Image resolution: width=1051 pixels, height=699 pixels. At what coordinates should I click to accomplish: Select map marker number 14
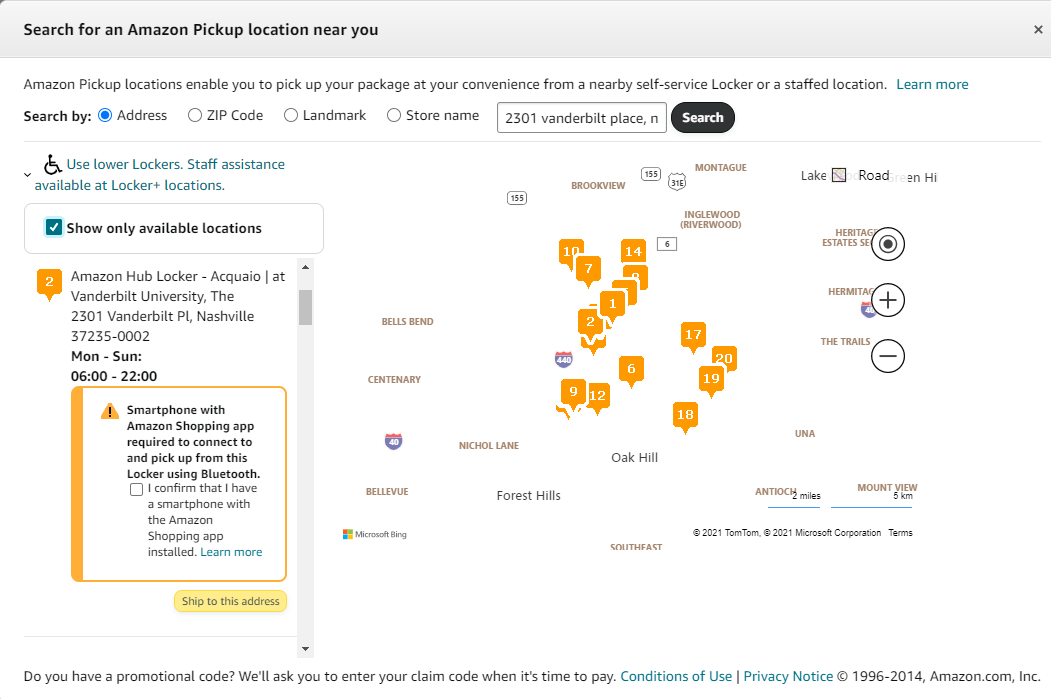pyautogui.click(x=633, y=252)
